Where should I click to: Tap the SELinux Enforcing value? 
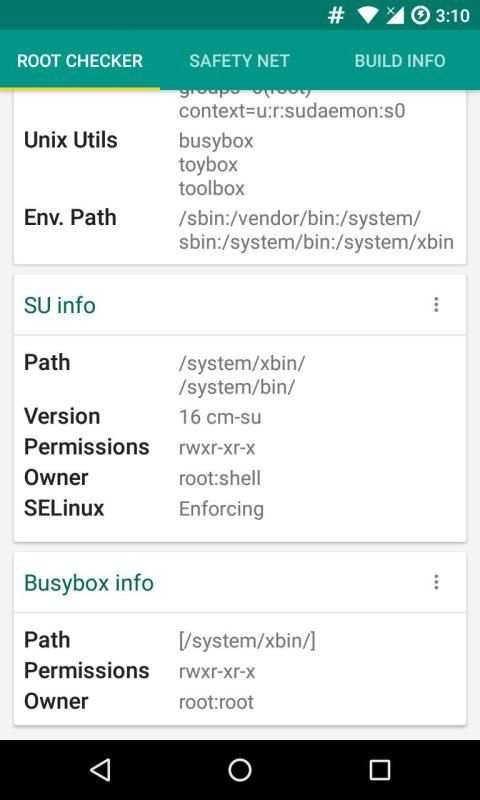click(221, 509)
